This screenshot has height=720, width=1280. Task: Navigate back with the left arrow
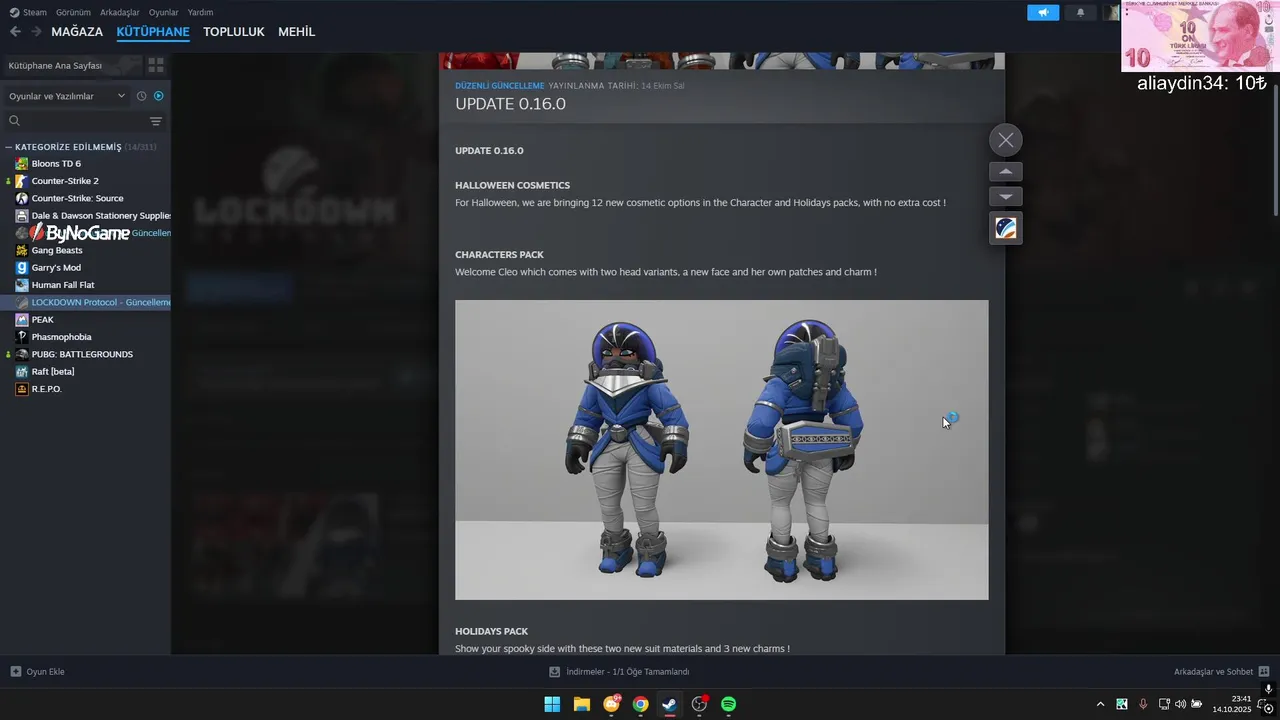pyautogui.click(x=15, y=32)
